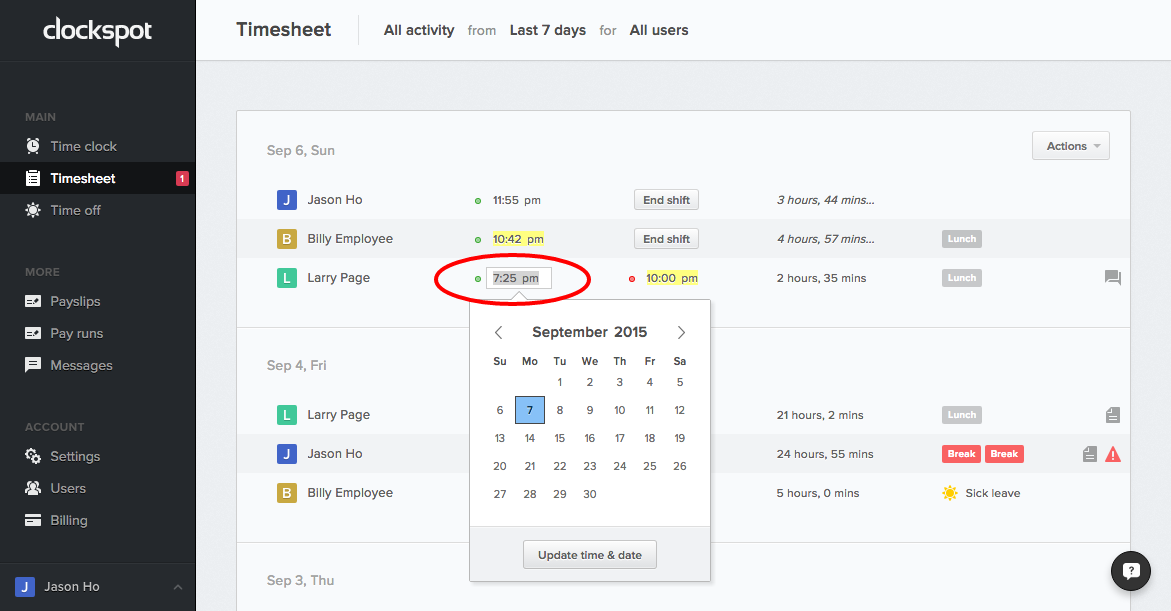This screenshot has height=611, width=1171.
Task: Go to previous month in calendar
Action: [499, 332]
